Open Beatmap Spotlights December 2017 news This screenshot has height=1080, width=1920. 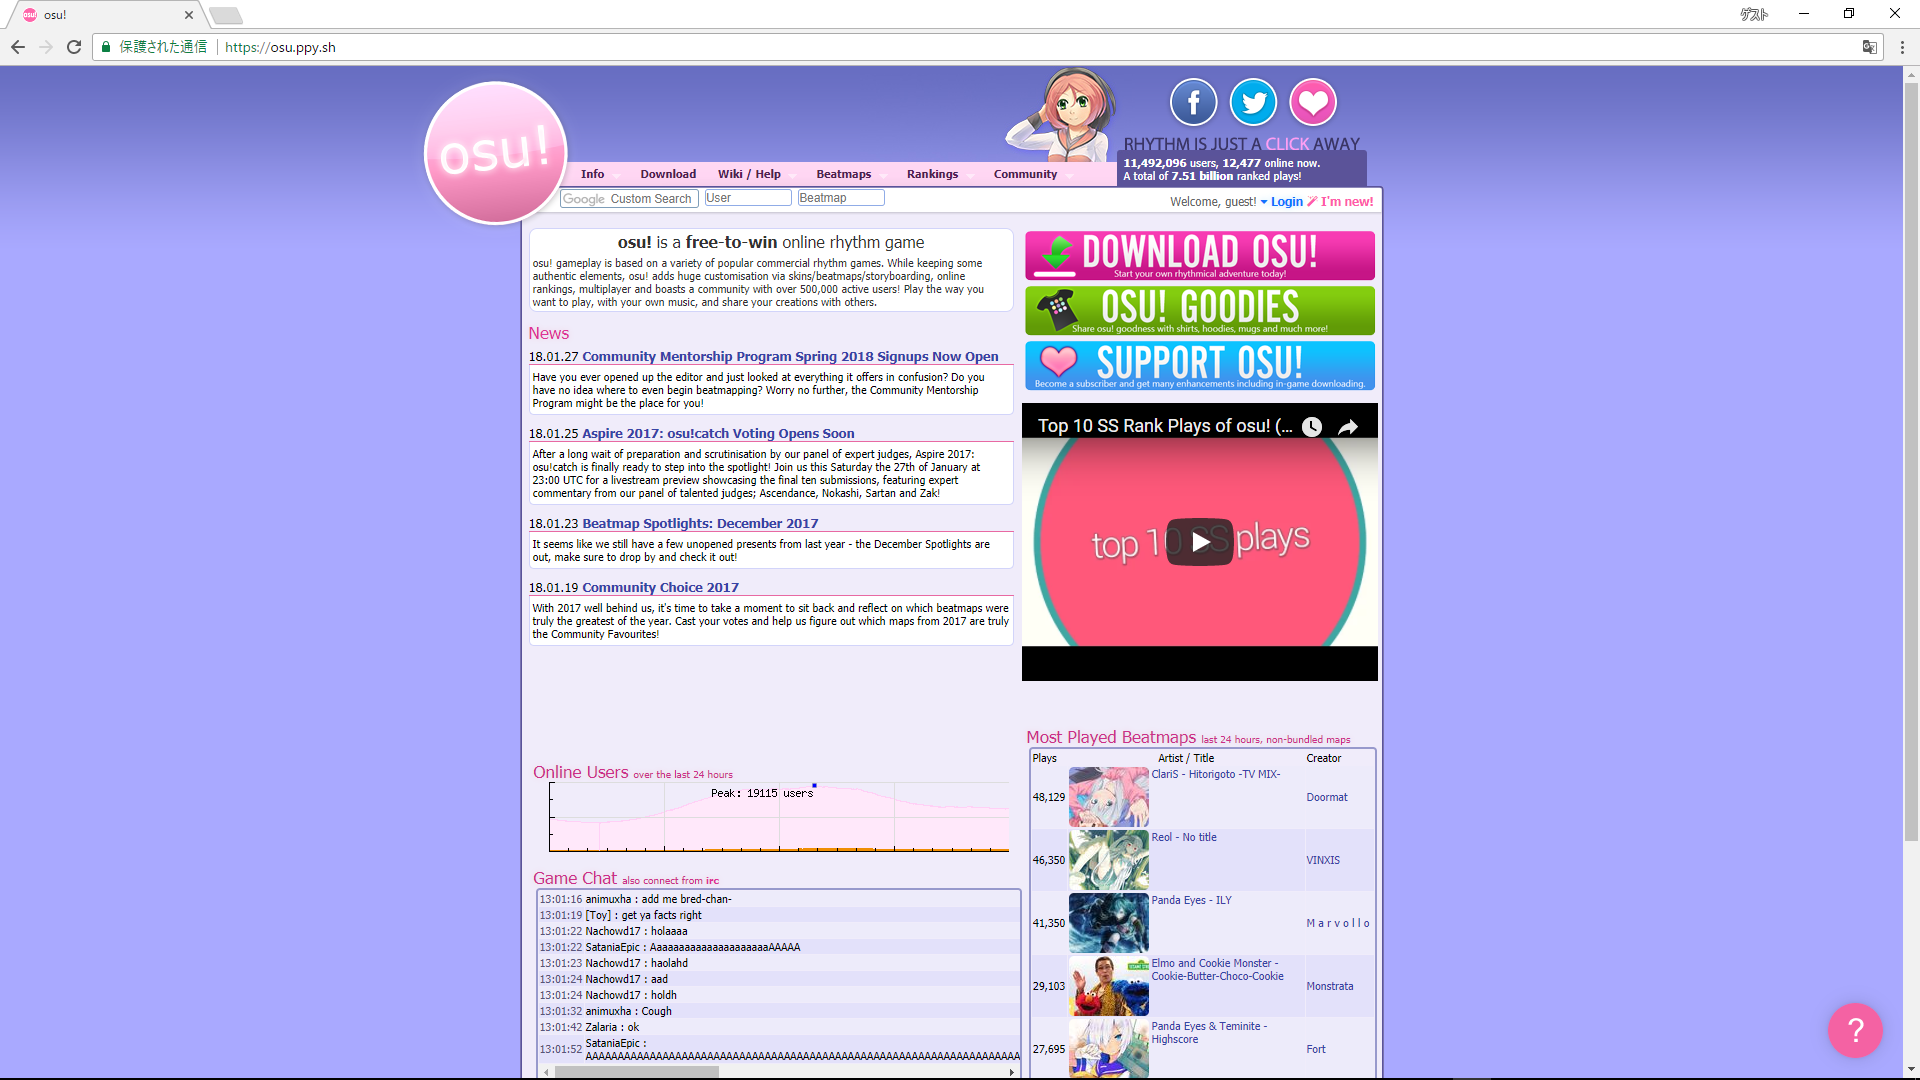pyautogui.click(x=700, y=524)
